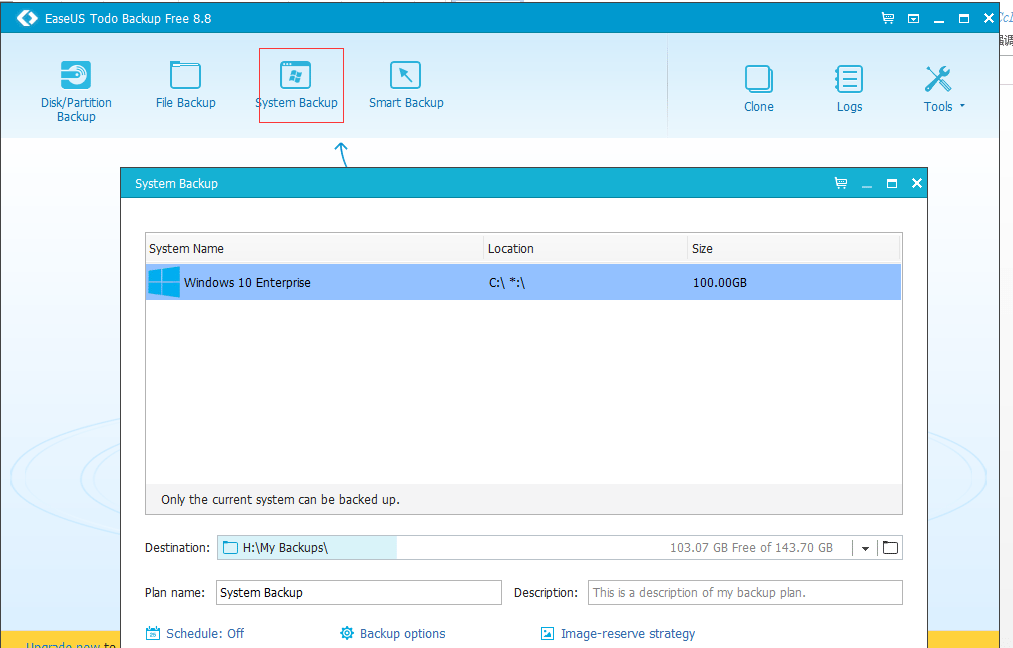The height and width of the screenshot is (648, 1013).
Task: Select System Backup in the main toolbar
Action: pyautogui.click(x=296, y=85)
